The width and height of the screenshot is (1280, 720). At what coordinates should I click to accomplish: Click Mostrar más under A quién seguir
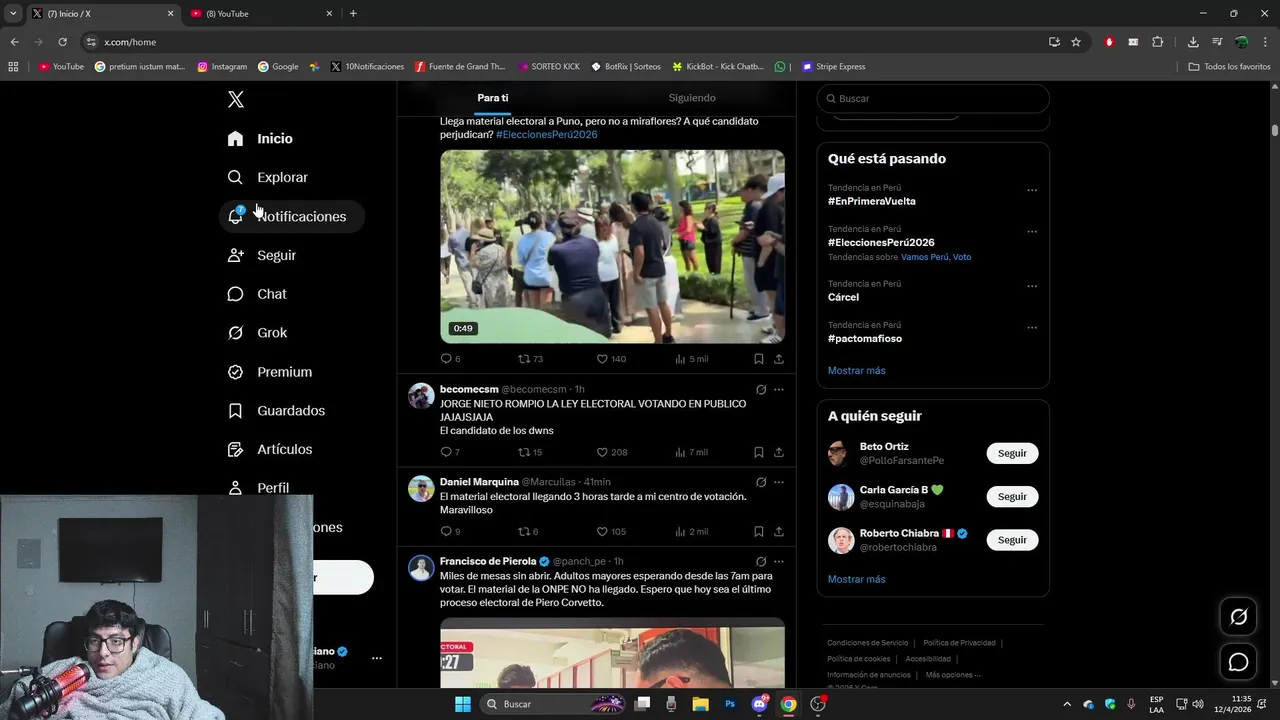856,580
